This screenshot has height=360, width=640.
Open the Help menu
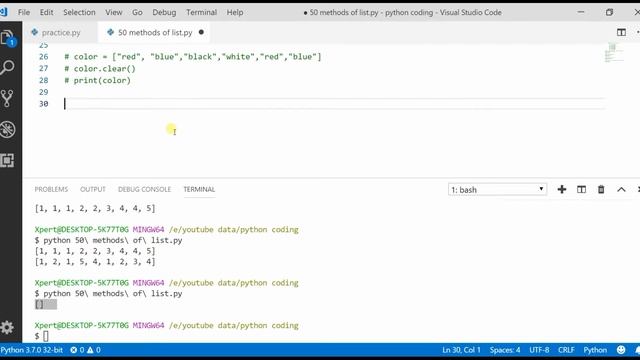[235, 12]
